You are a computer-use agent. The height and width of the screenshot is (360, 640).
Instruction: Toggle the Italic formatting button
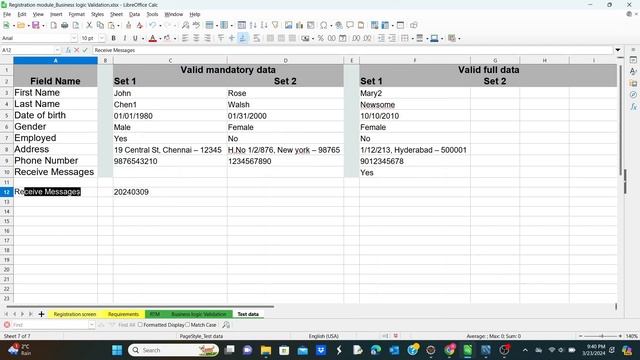[124, 38]
